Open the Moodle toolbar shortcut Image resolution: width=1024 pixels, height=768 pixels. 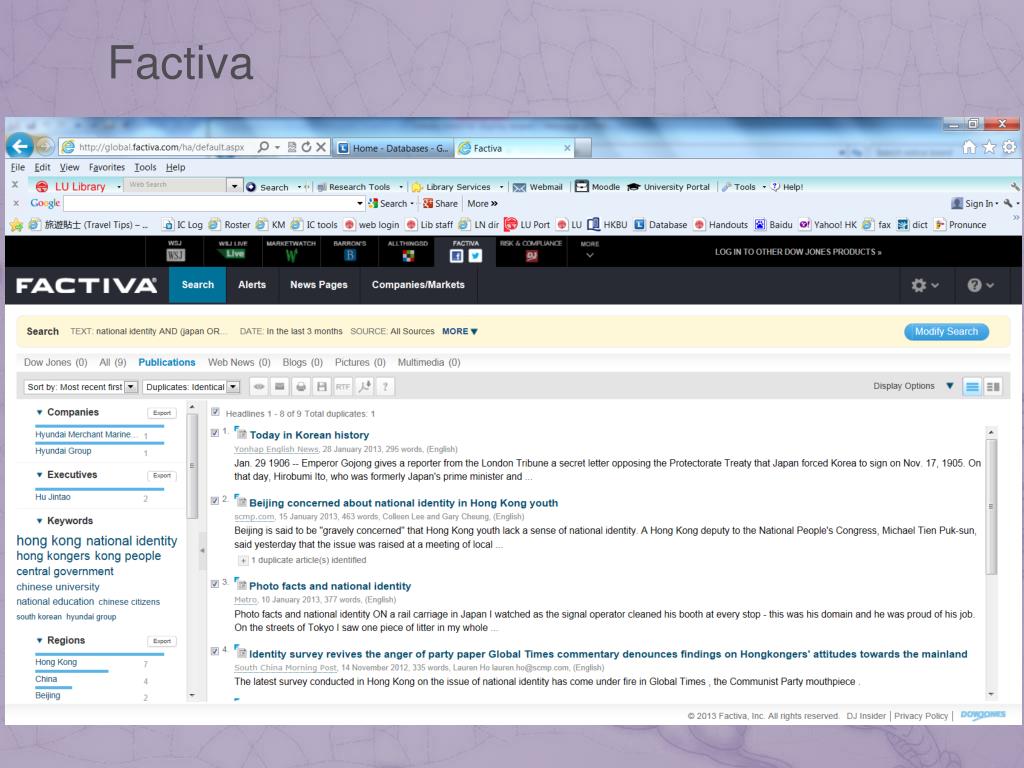pos(598,187)
